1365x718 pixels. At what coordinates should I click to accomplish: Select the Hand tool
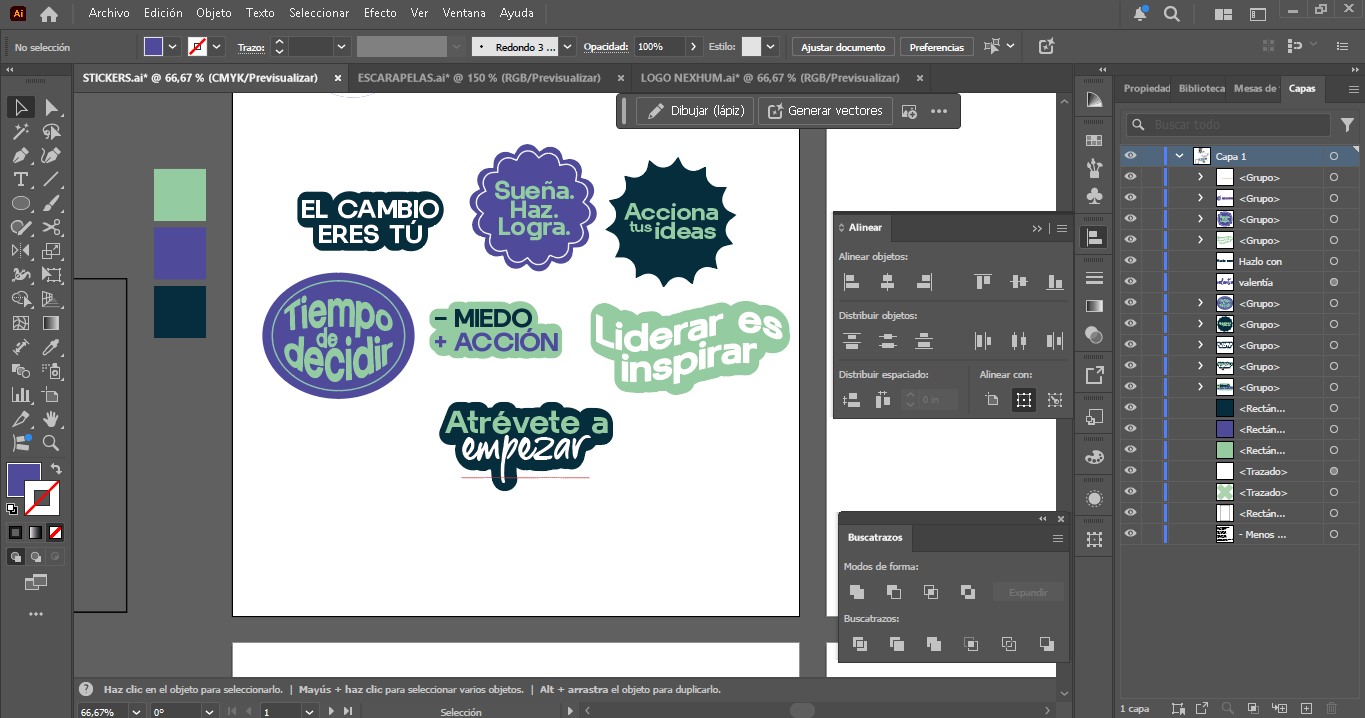click(x=51, y=419)
